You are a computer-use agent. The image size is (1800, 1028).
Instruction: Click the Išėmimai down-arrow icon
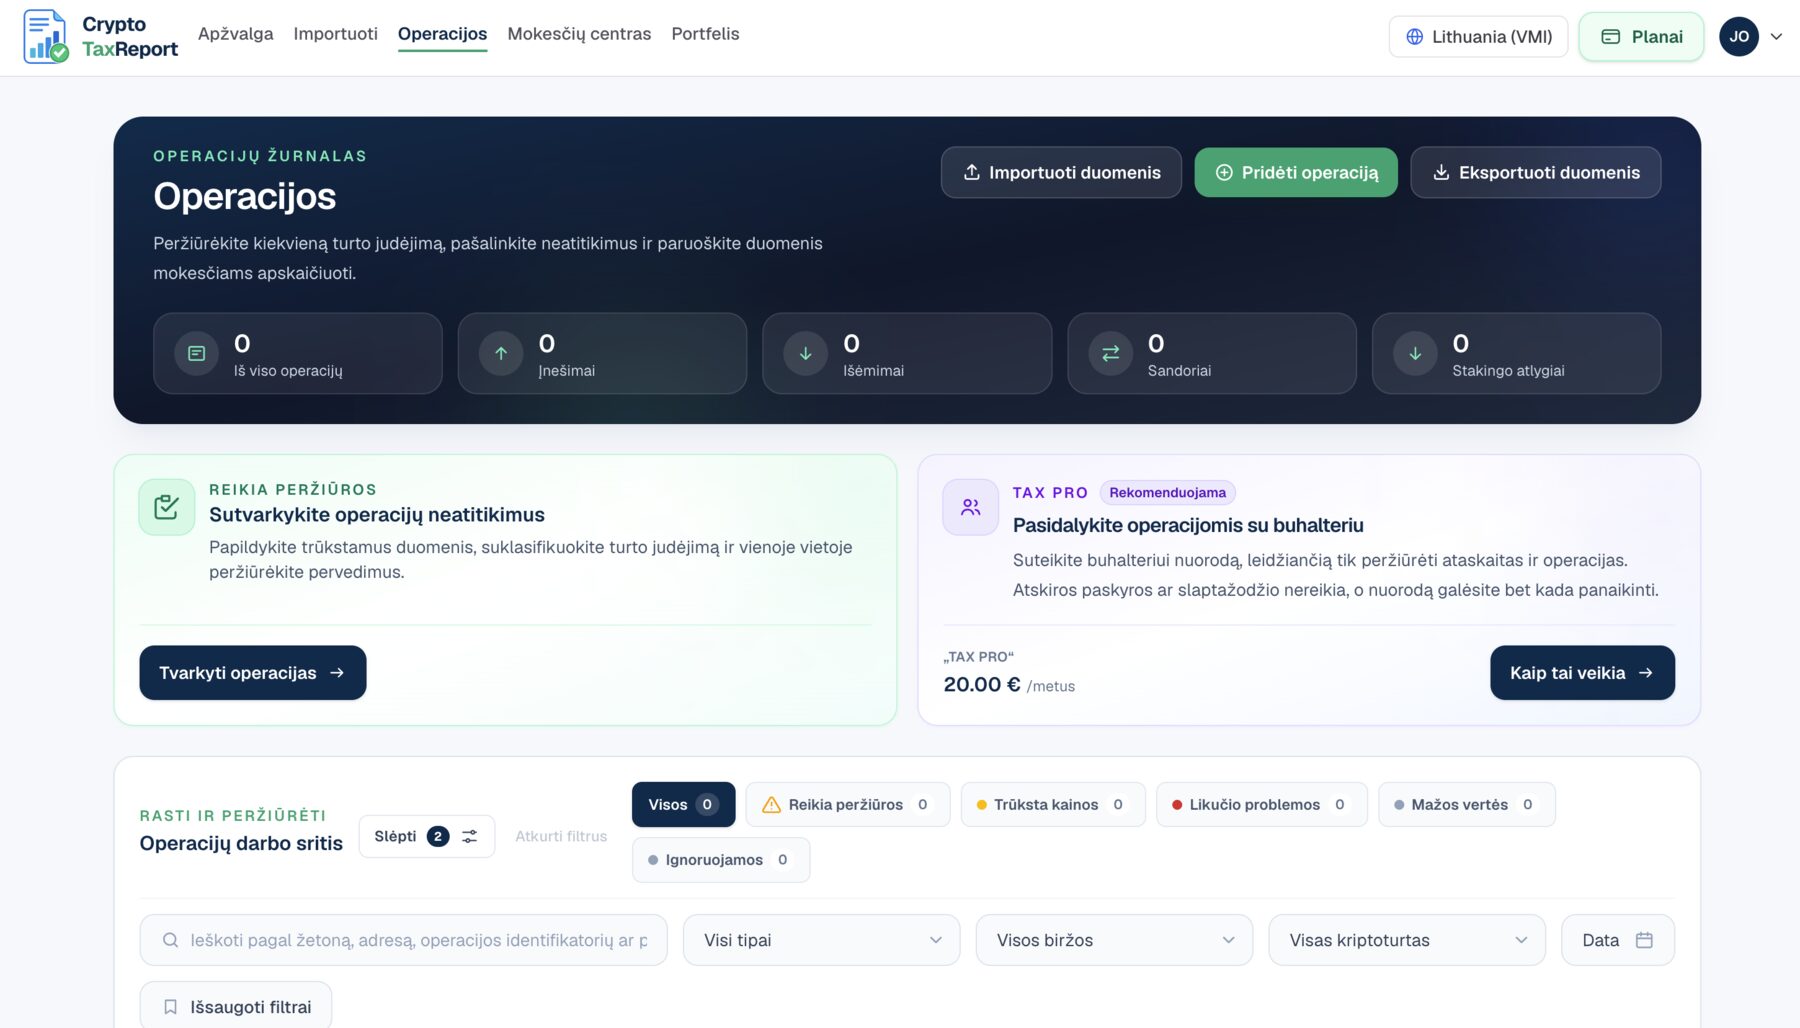(805, 353)
